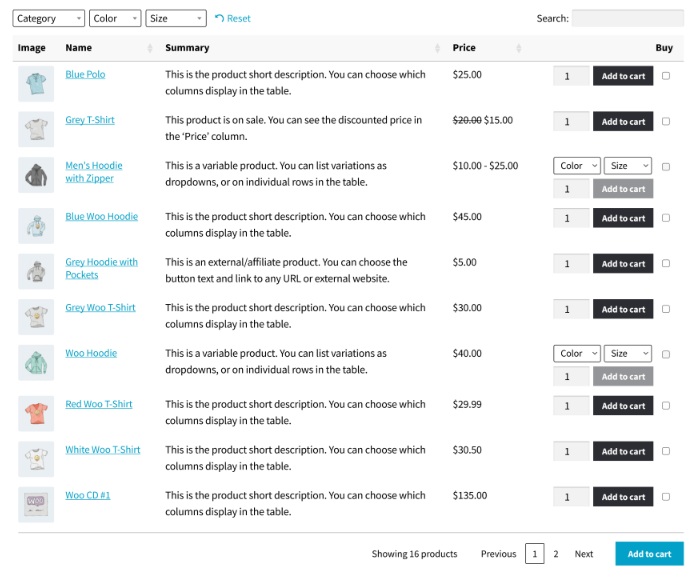695x584 pixels.
Task: Sort table by Name column arrows
Action: (150, 48)
